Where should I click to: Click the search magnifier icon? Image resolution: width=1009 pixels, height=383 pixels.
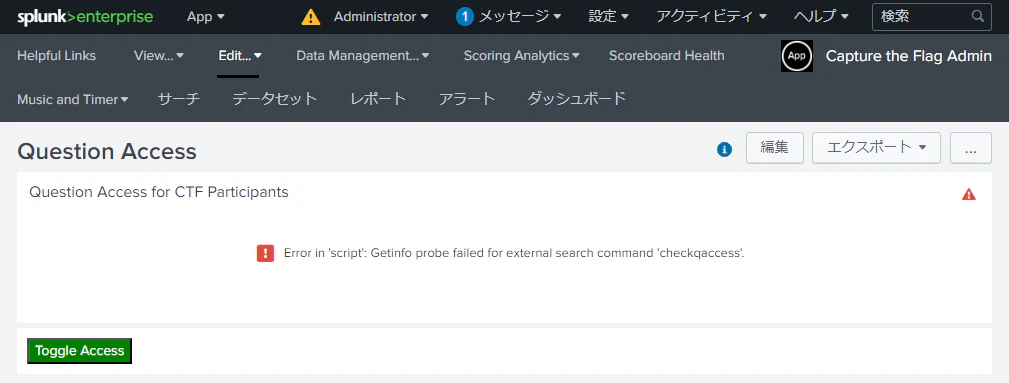tap(977, 16)
